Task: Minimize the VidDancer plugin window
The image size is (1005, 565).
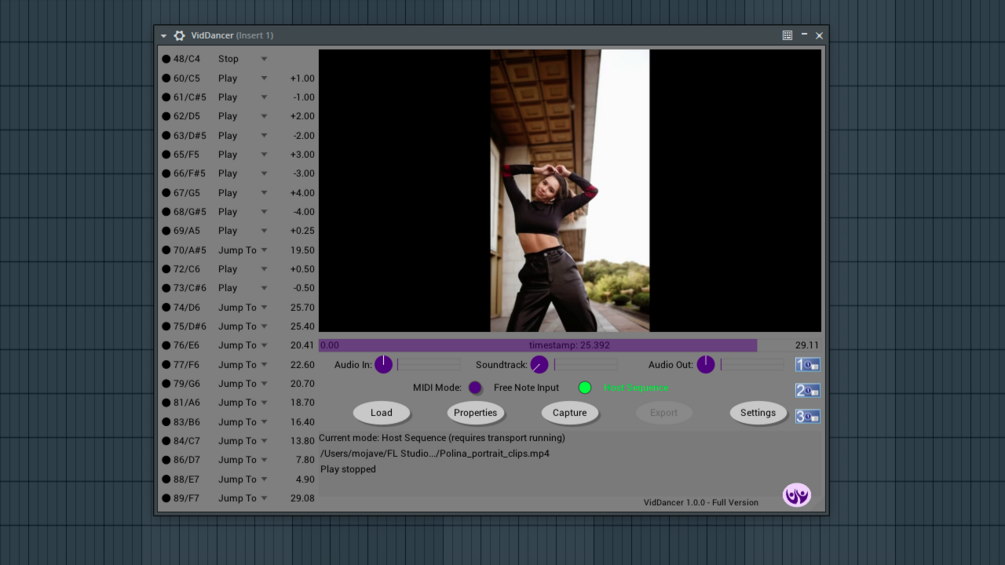Action: pos(804,35)
